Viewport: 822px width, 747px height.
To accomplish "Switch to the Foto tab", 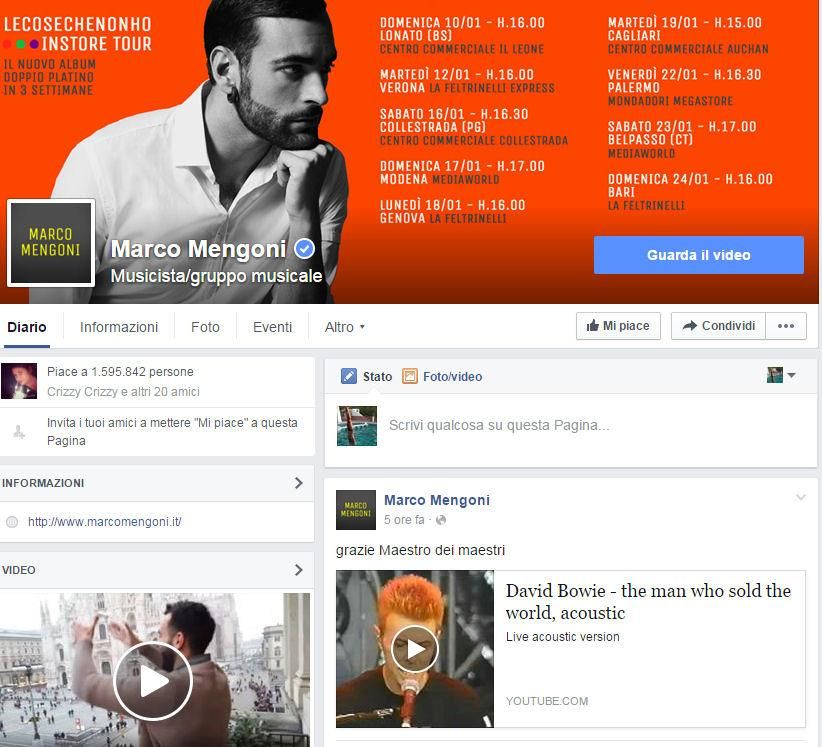I will (x=205, y=327).
